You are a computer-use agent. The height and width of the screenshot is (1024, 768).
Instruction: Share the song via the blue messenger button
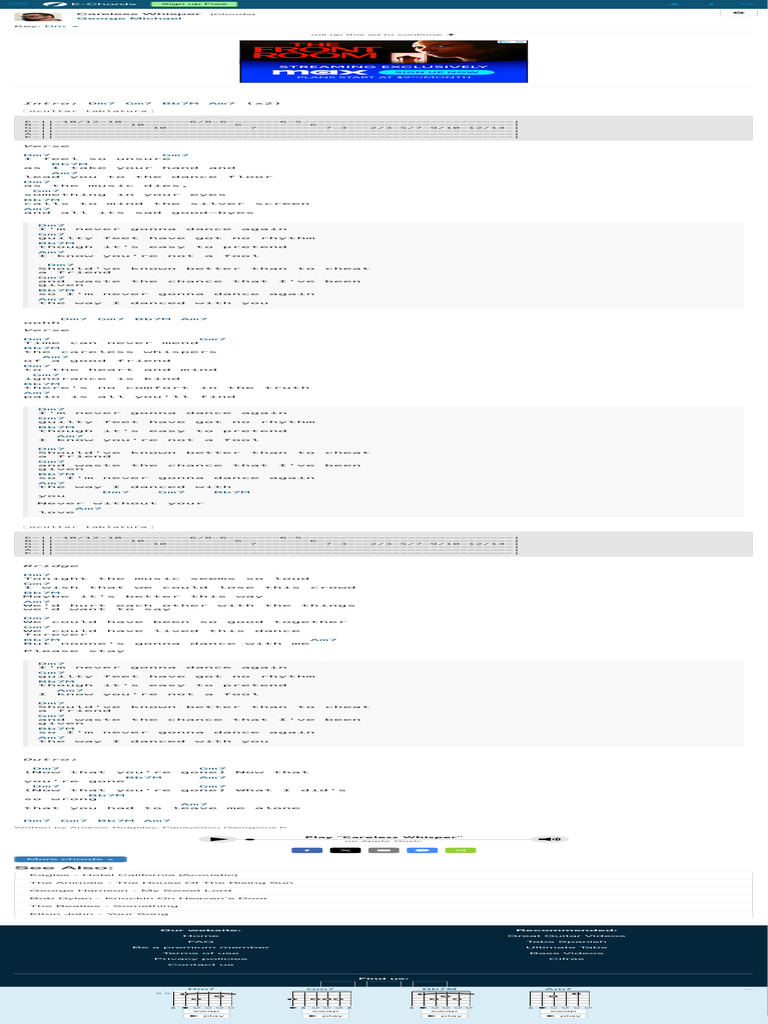(x=422, y=850)
